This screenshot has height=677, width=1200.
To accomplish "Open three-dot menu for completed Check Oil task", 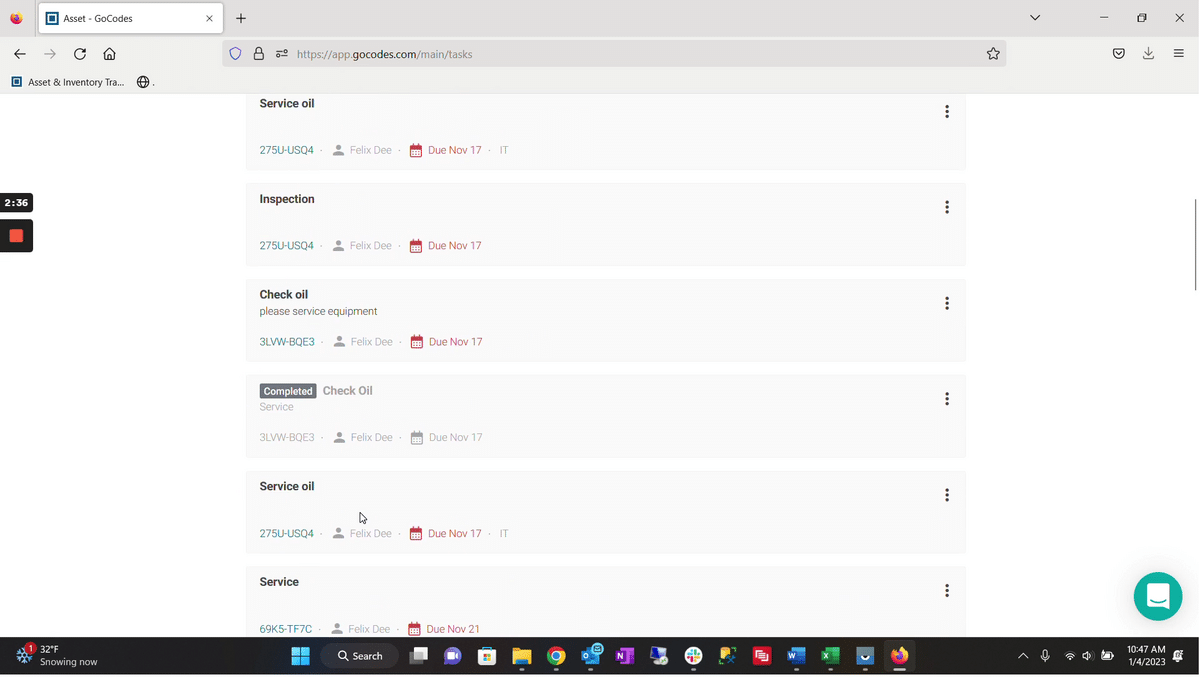I will click(x=946, y=399).
